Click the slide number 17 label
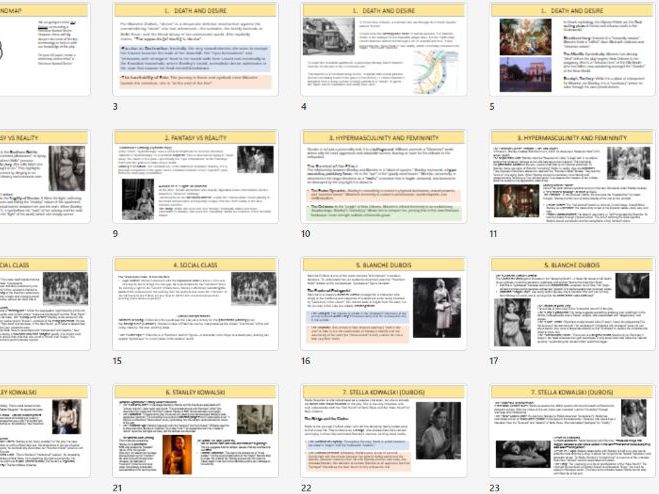This screenshot has height=494, width=659. [493, 358]
